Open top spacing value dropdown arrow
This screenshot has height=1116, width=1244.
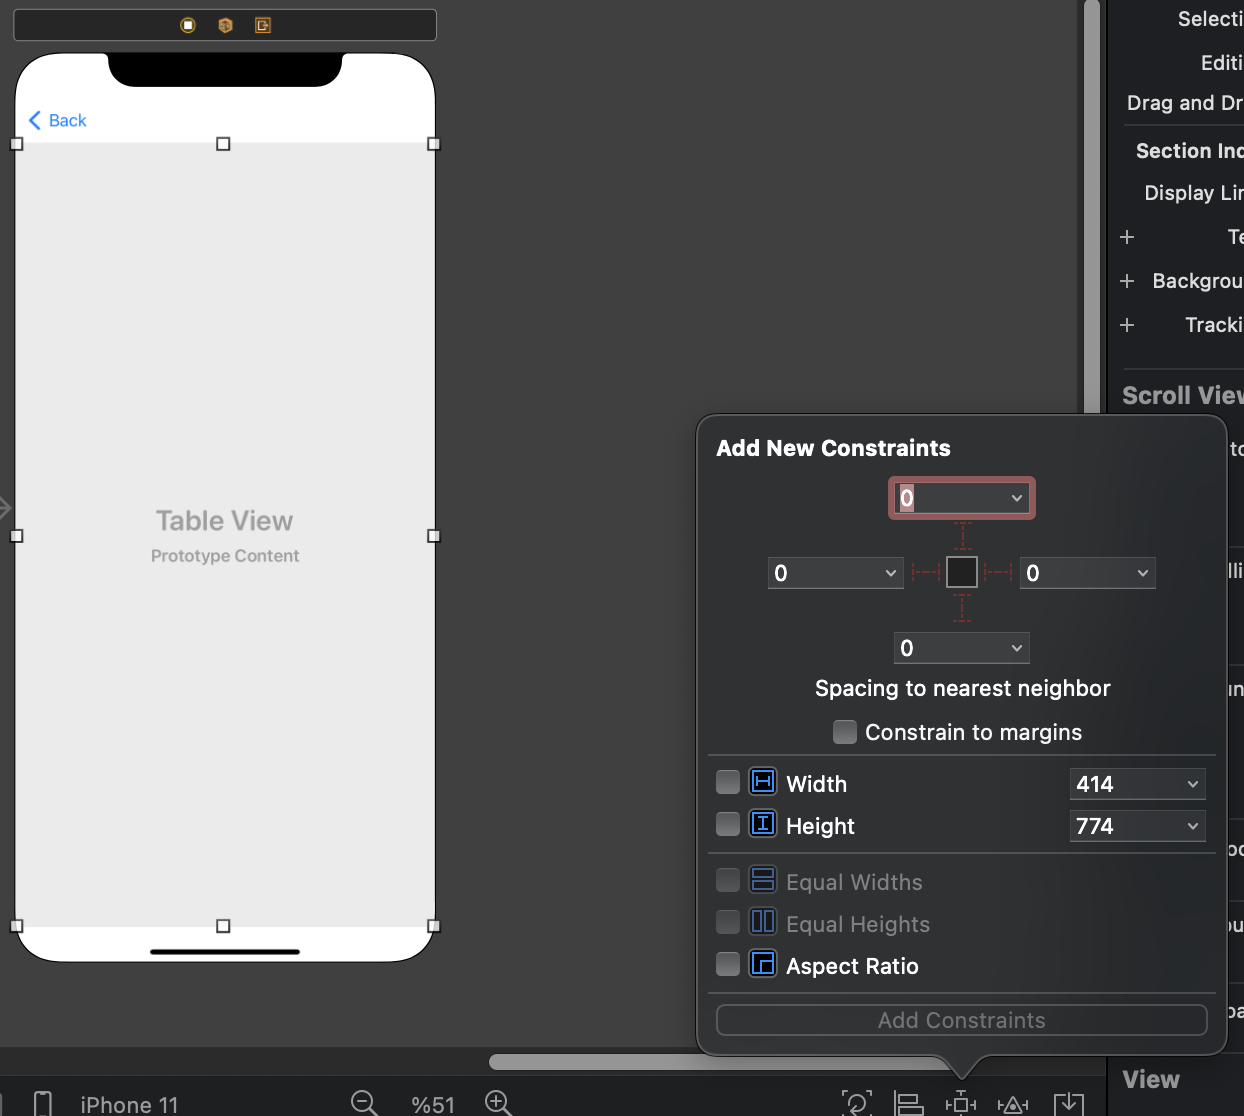tap(1017, 498)
